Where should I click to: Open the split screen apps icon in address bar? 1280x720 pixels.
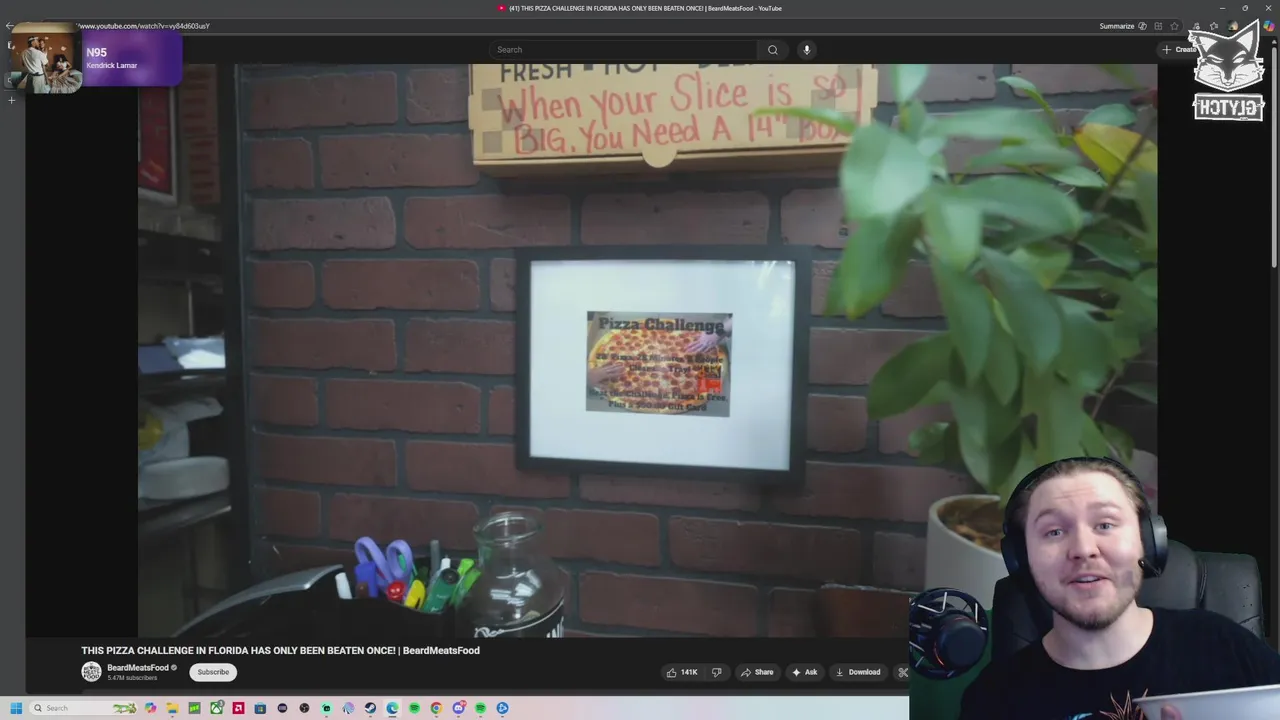click(1158, 26)
